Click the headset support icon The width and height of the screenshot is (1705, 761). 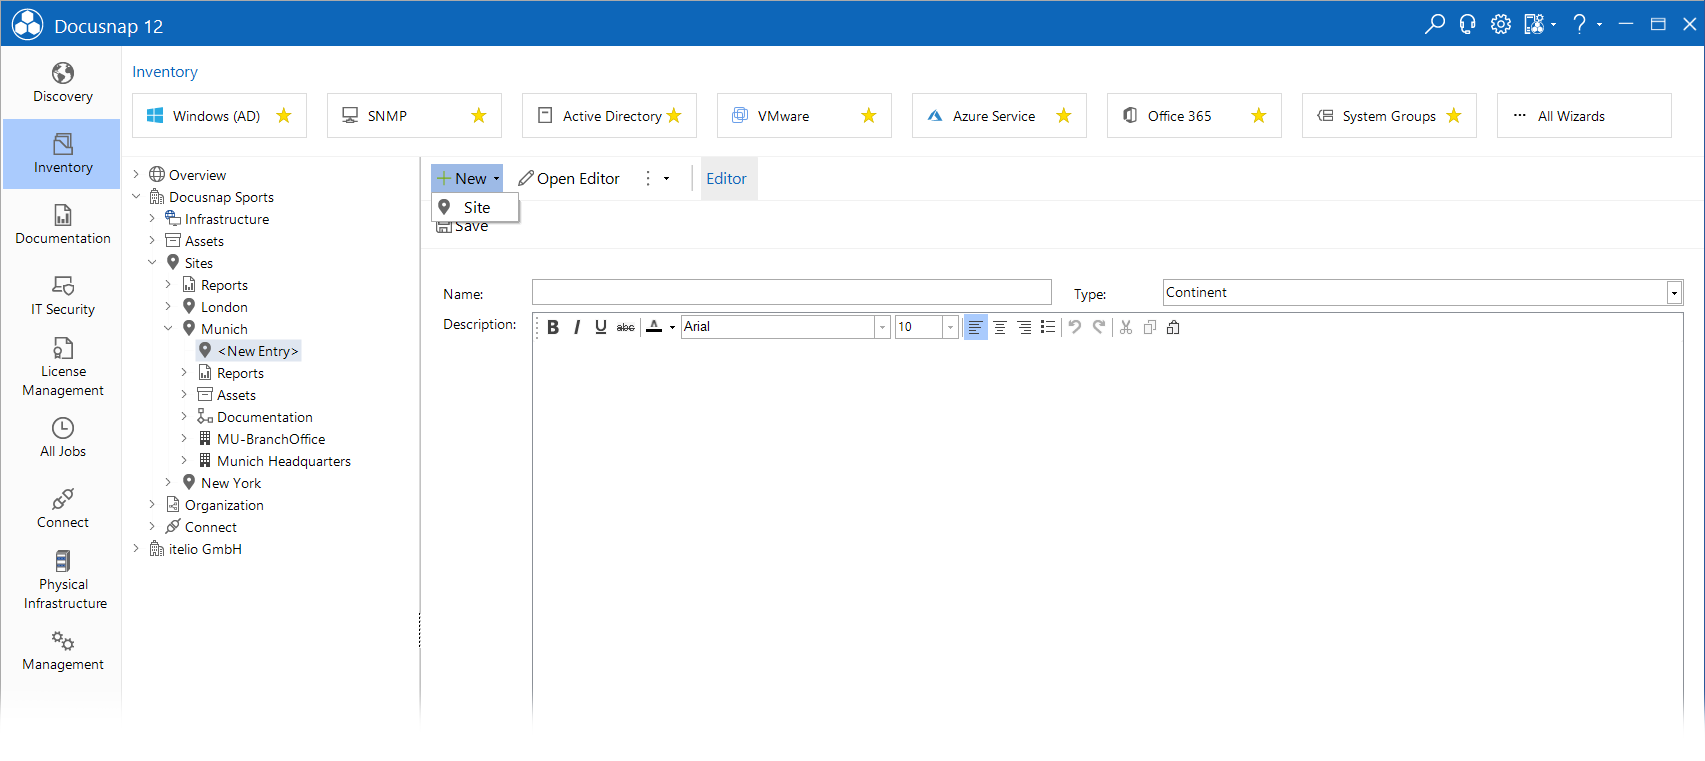point(1468,24)
